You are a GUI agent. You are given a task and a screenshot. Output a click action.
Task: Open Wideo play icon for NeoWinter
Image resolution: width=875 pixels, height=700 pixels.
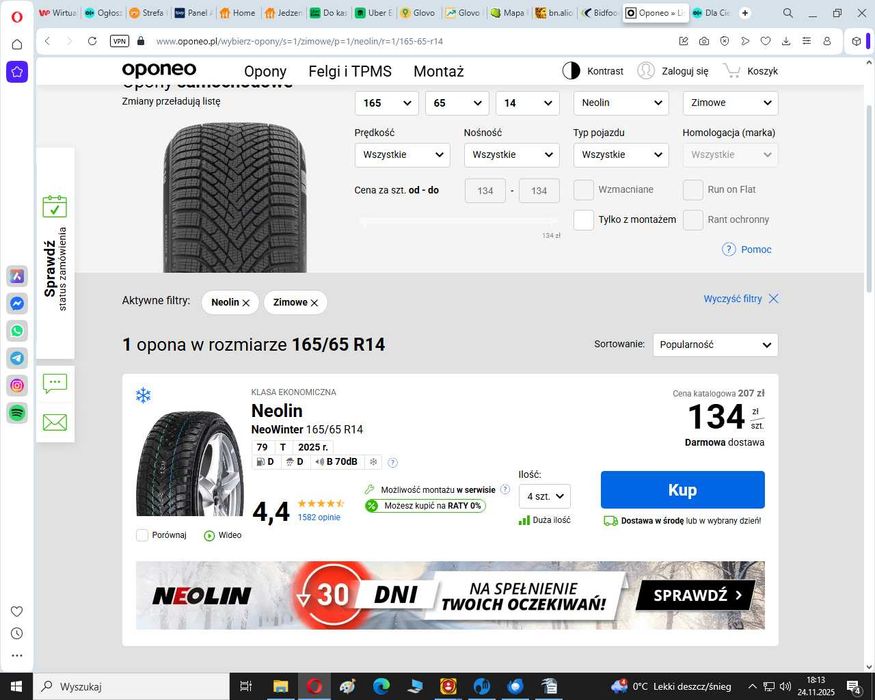pyautogui.click(x=209, y=535)
